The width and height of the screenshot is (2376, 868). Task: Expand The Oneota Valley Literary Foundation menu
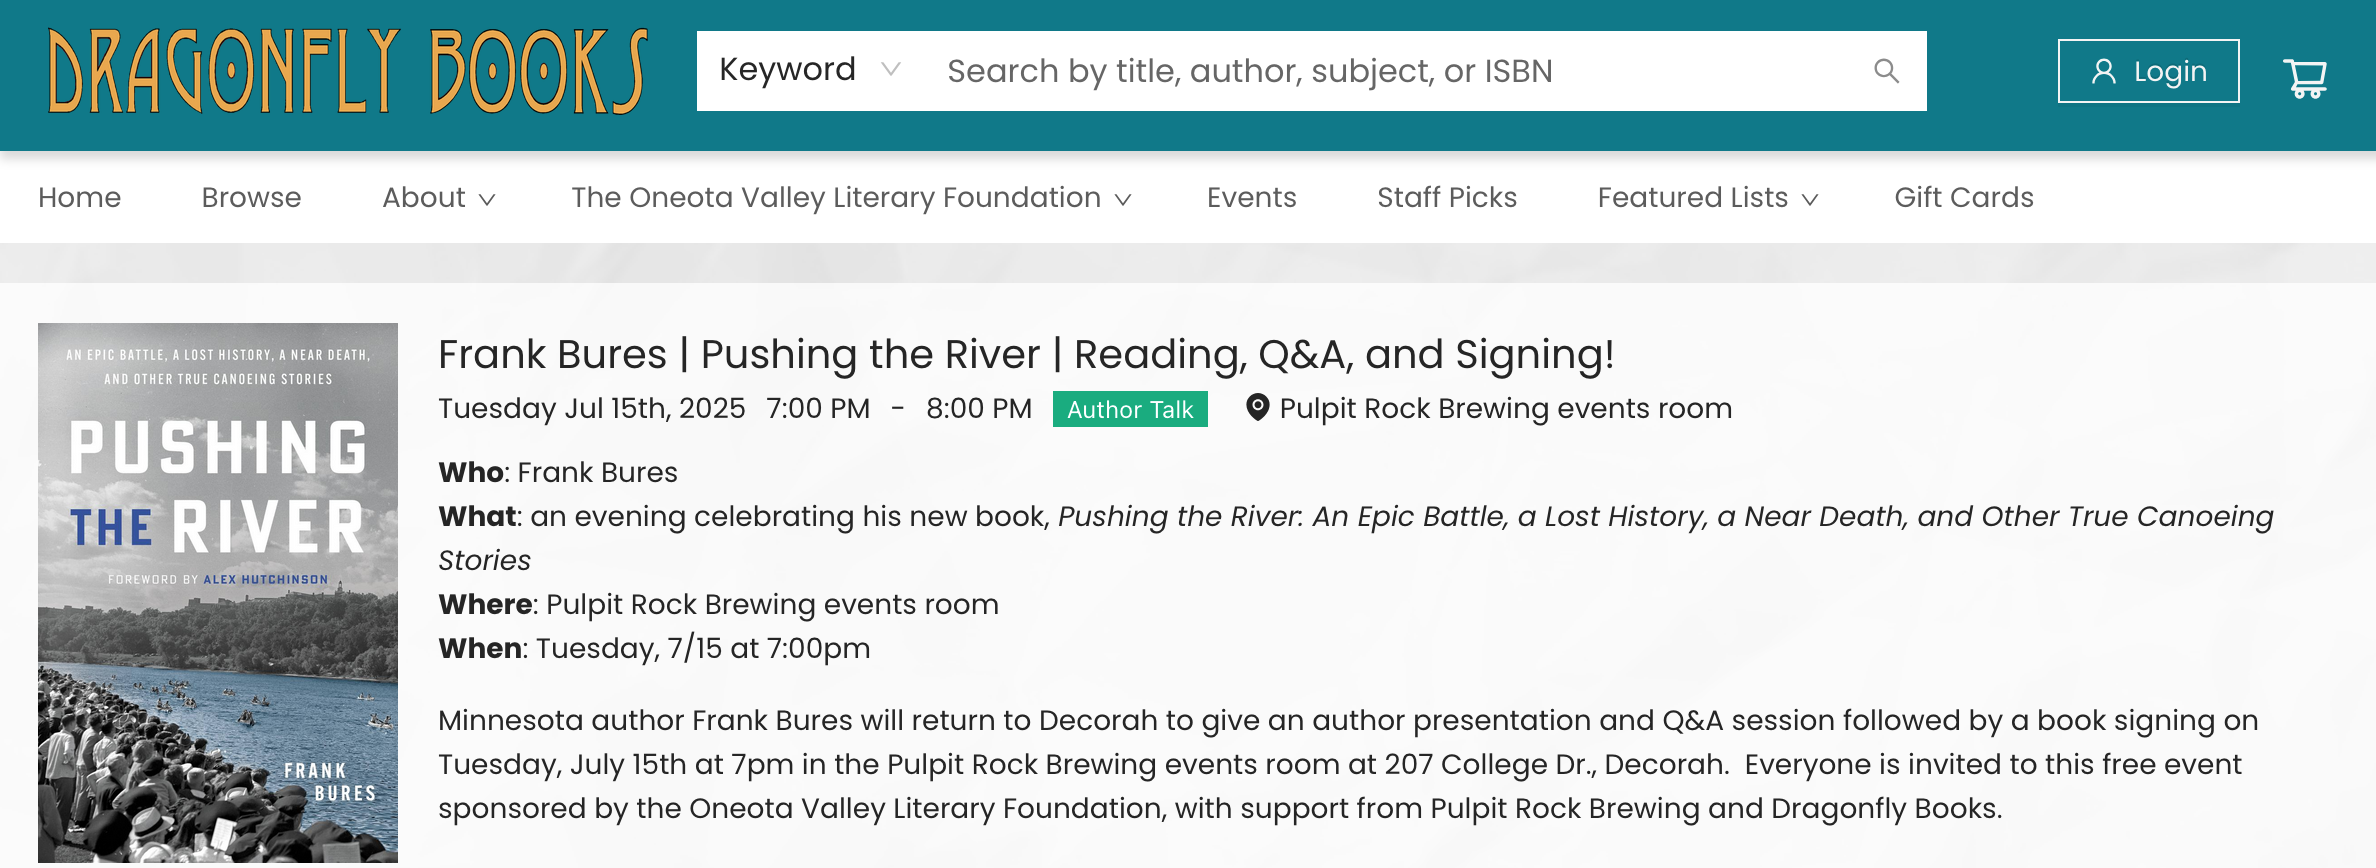[850, 198]
